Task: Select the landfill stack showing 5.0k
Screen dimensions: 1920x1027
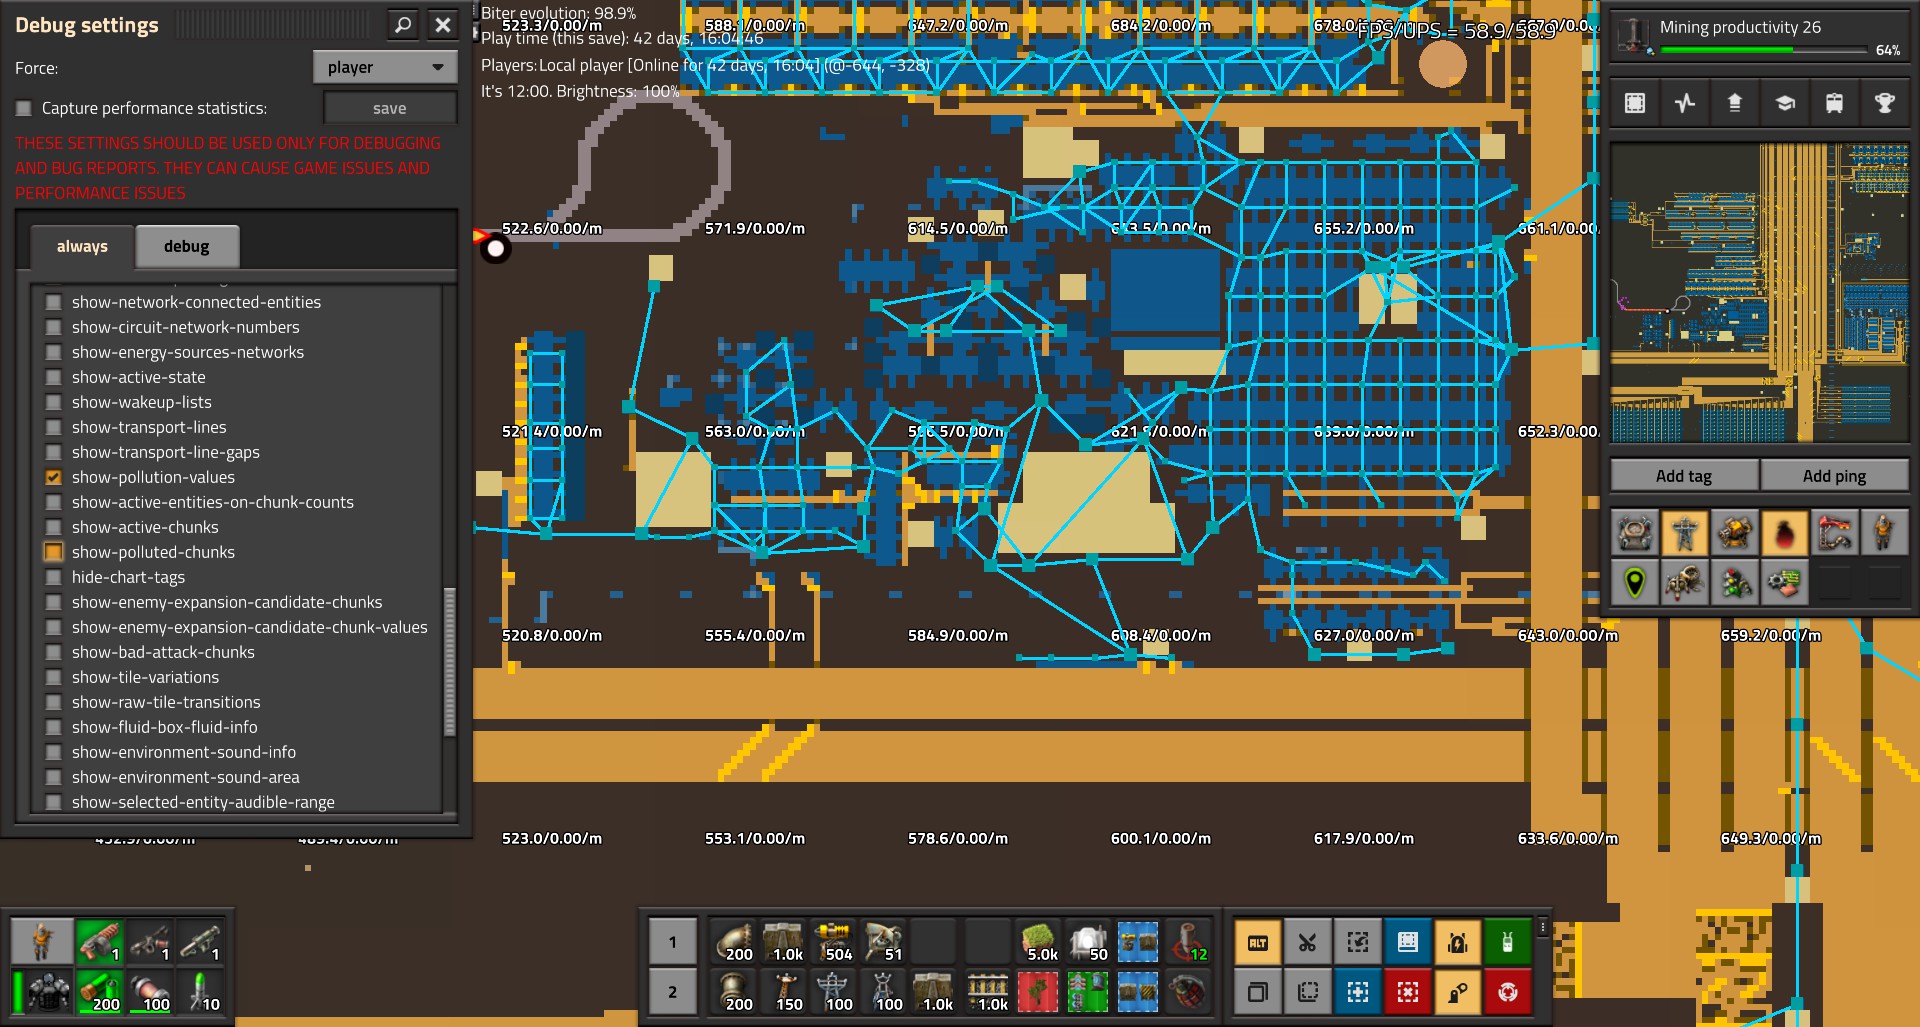Action: [x=1038, y=942]
